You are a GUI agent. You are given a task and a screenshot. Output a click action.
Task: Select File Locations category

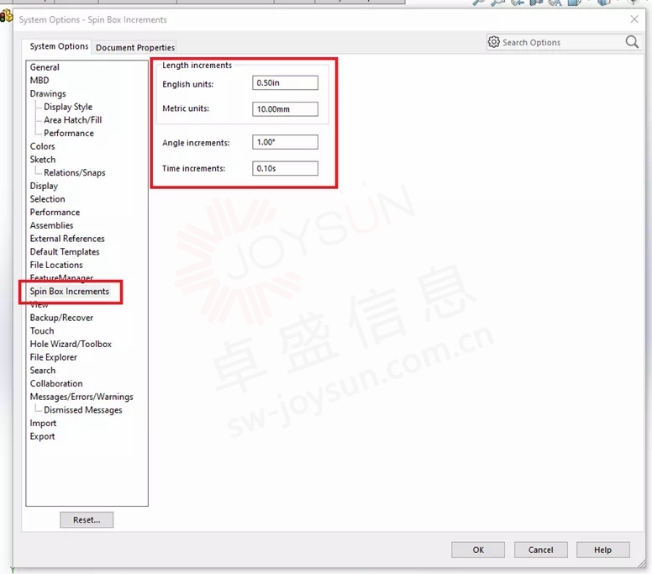[x=56, y=265]
